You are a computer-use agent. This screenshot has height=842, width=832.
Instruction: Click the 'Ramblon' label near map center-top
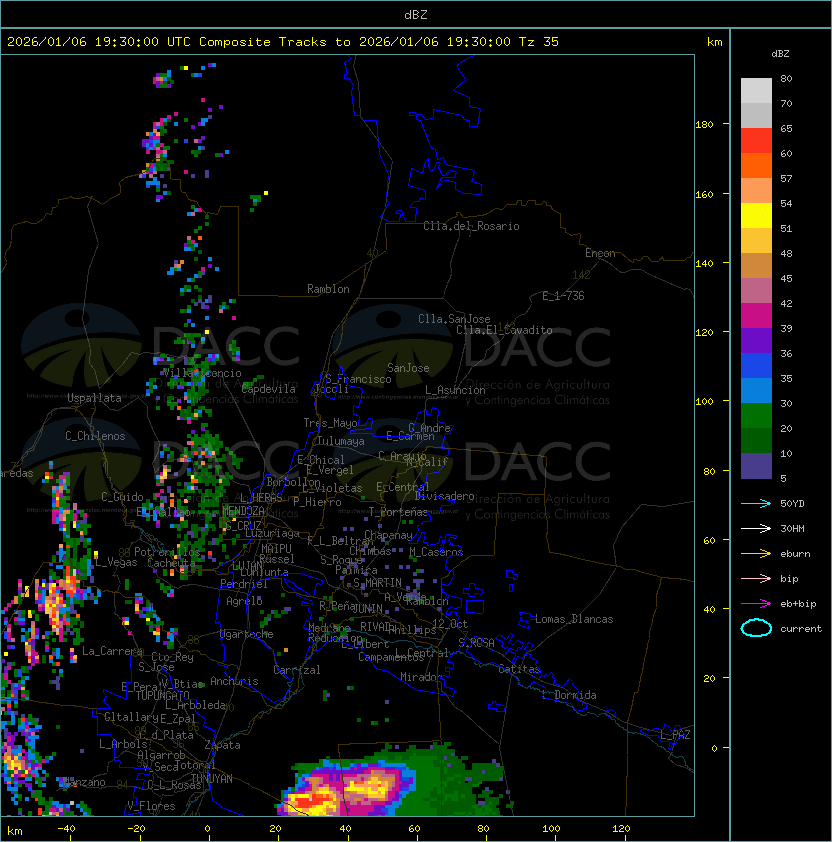pyautogui.click(x=328, y=289)
